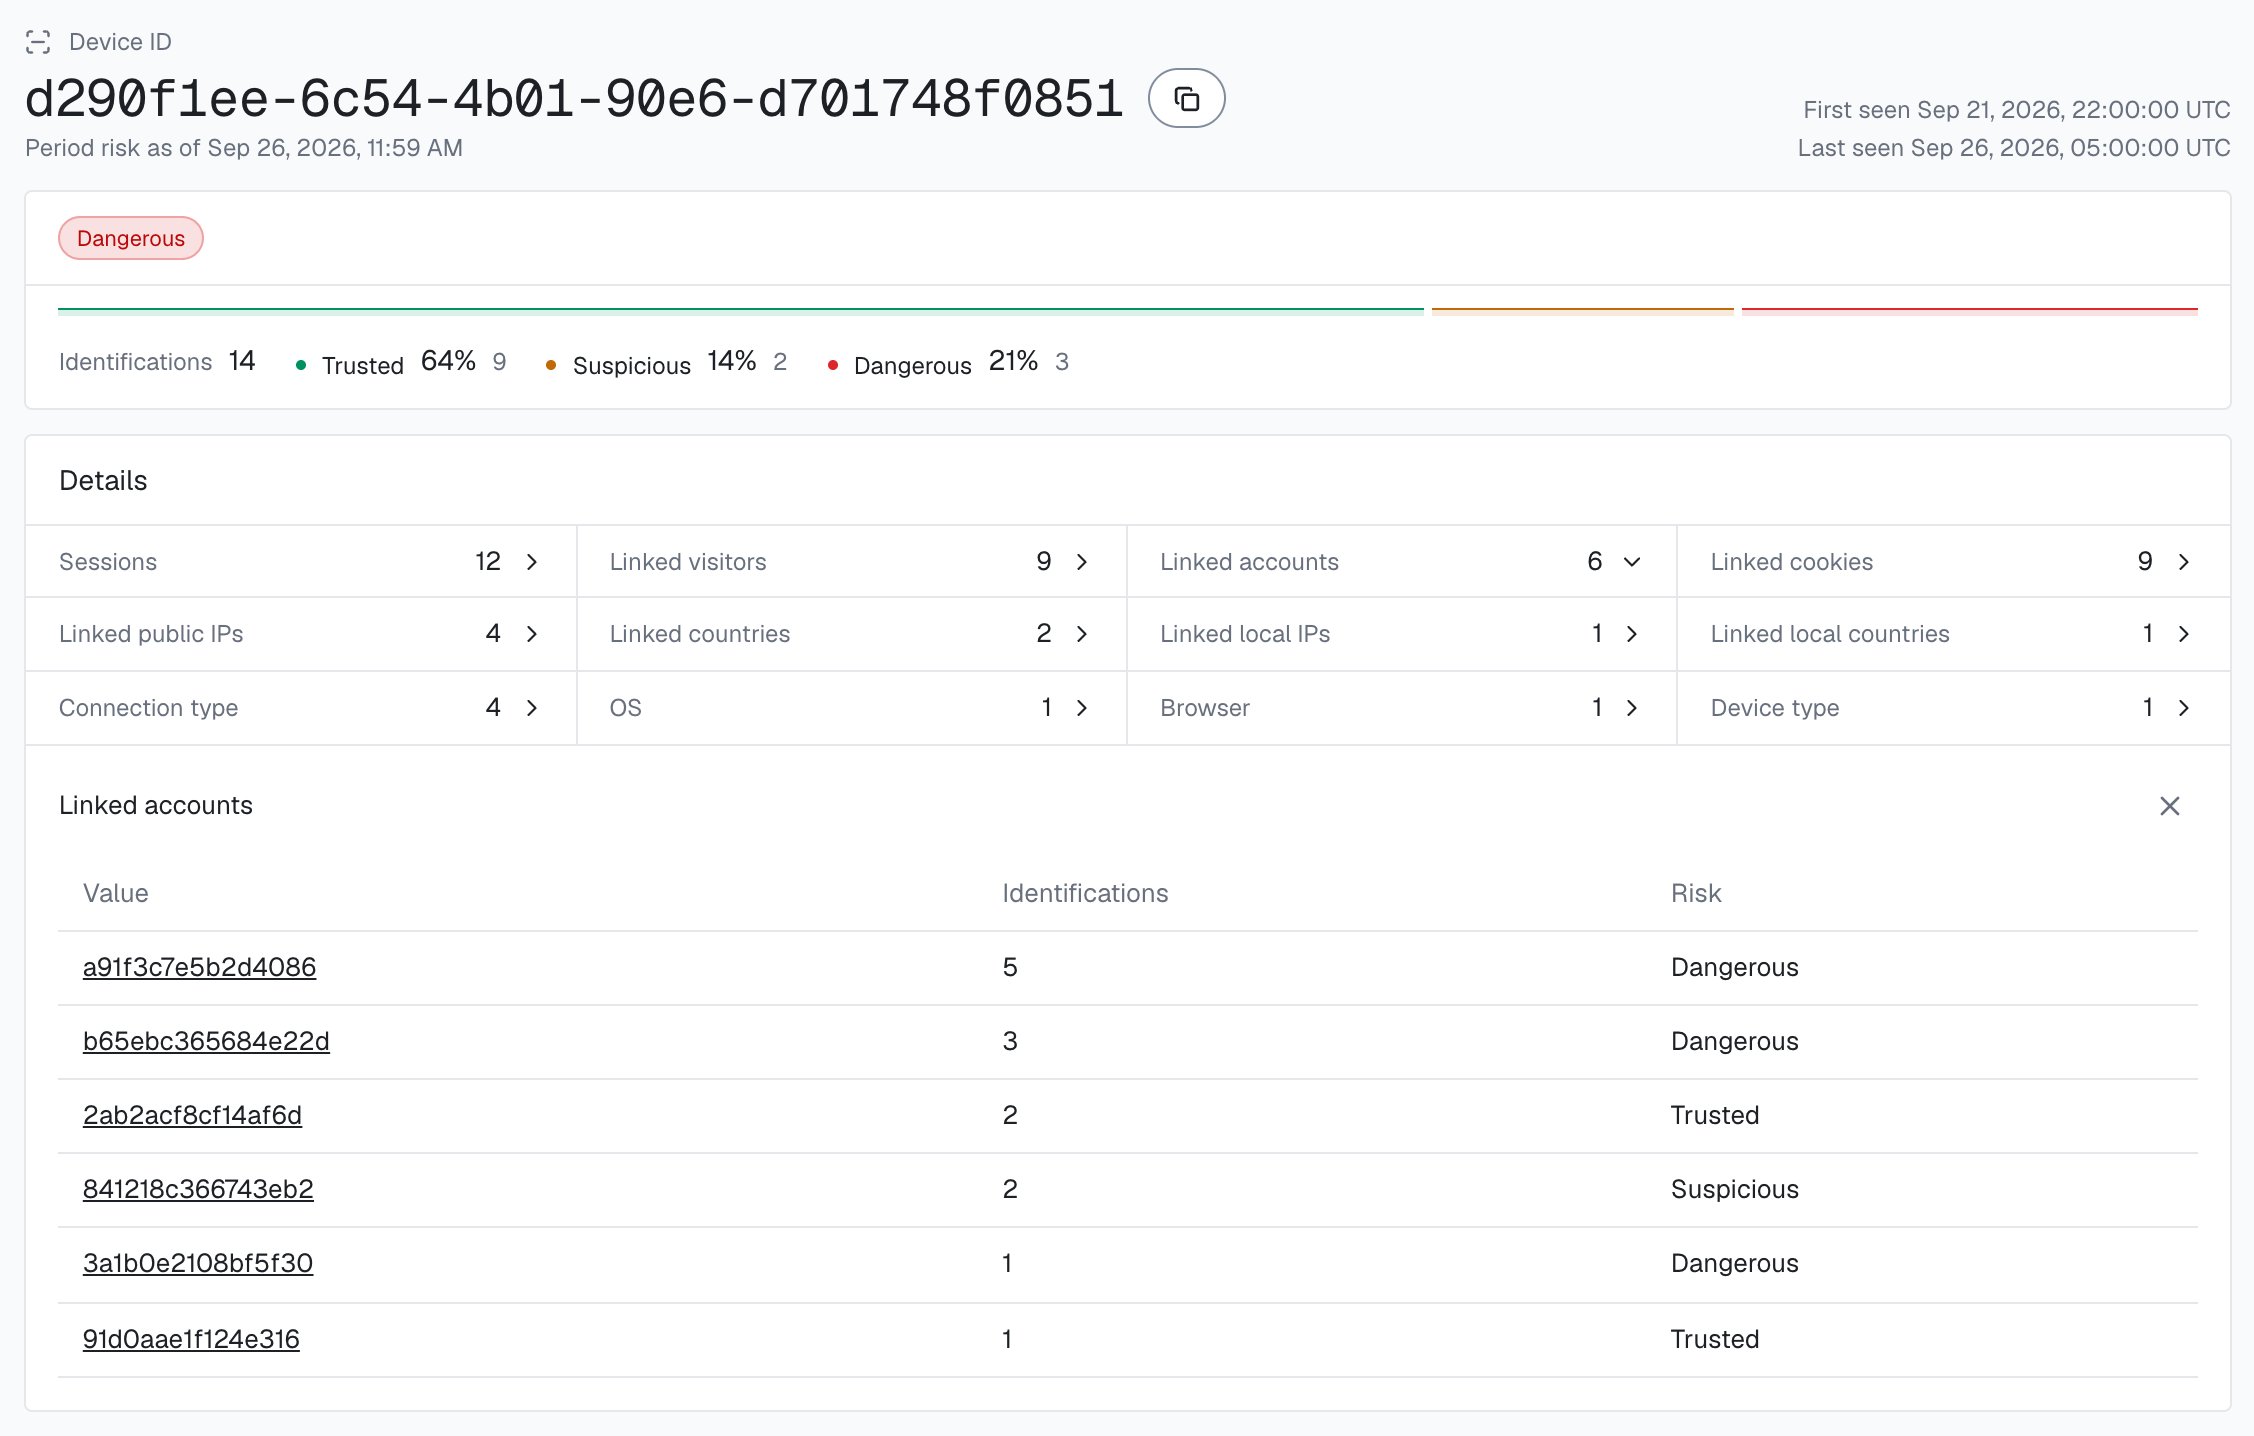Click the First seen timestamp
The width and height of the screenshot is (2254, 1436).
[2016, 109]
